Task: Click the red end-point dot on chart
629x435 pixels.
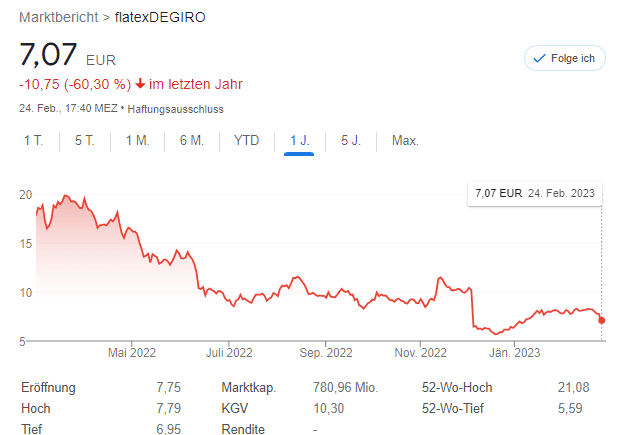Action: (x=602, y=320)
